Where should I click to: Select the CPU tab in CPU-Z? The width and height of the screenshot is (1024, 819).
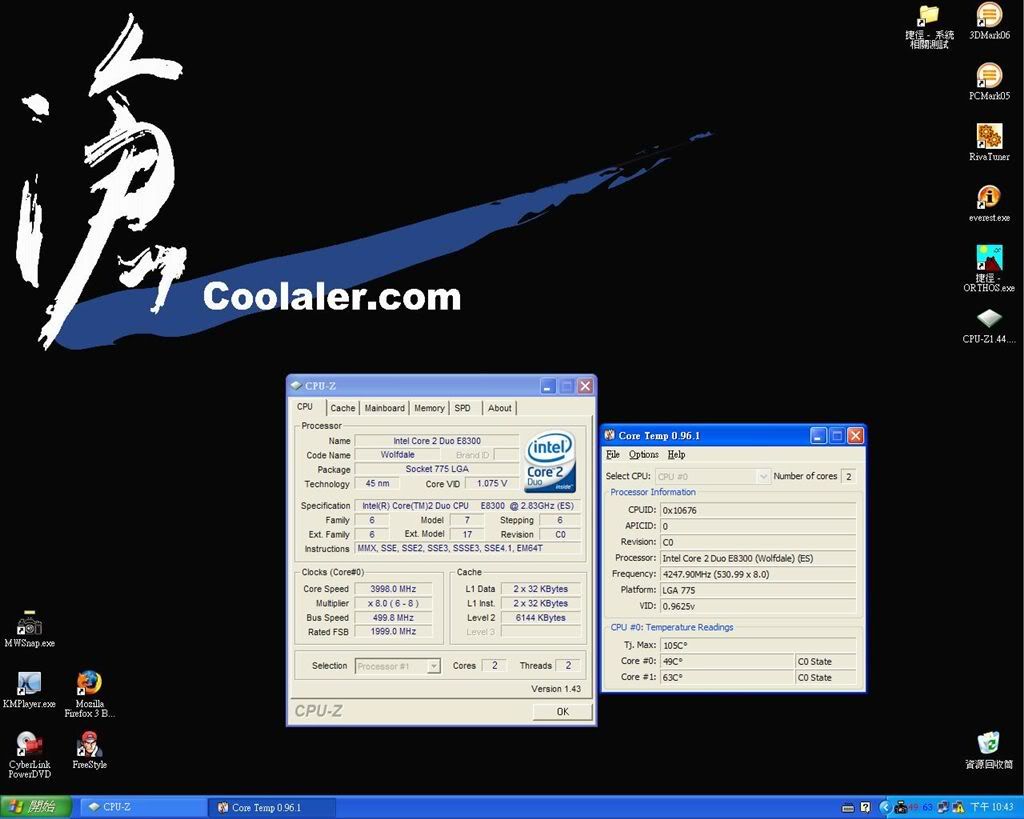305,407
